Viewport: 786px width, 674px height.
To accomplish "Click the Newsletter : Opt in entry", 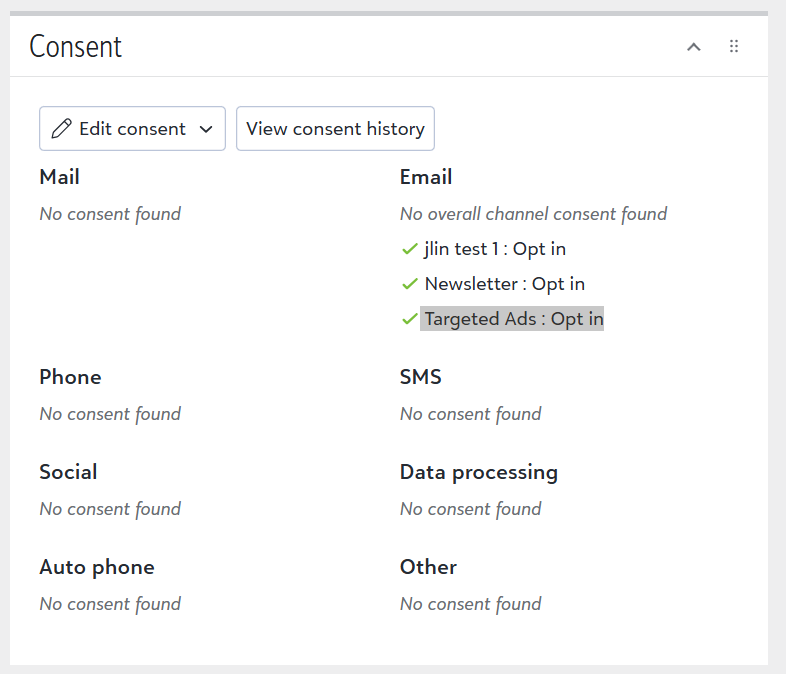I will coord(504,284).
